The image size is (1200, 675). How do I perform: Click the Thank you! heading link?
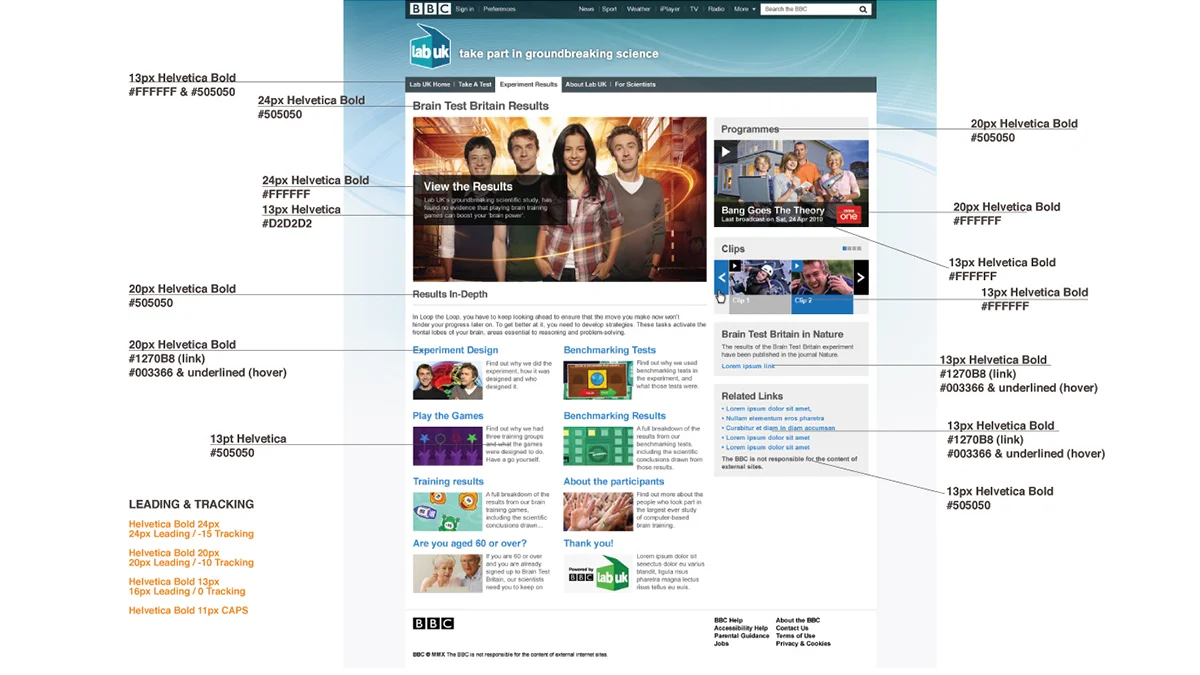(589, 544)
